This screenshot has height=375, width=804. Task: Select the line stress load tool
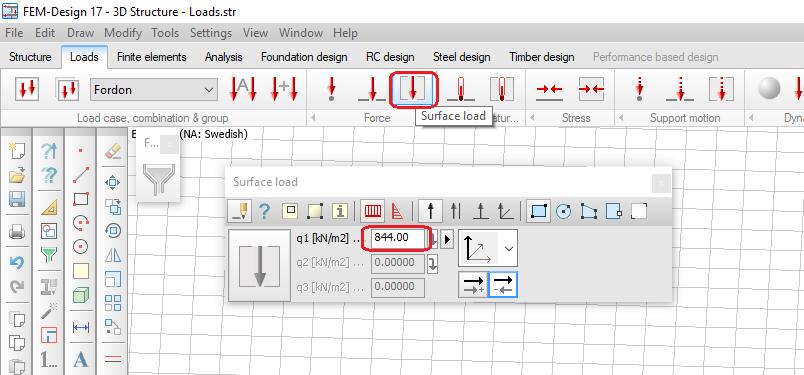[549, 90]
